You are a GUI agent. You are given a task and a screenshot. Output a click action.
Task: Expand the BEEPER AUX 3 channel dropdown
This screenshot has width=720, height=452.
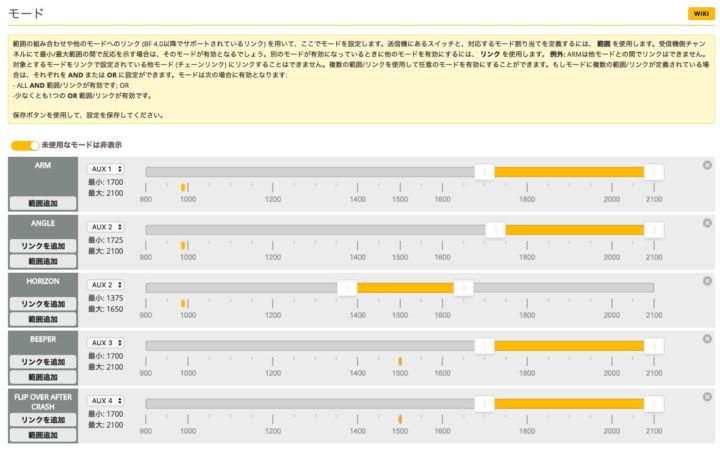(x=105, y=343)
